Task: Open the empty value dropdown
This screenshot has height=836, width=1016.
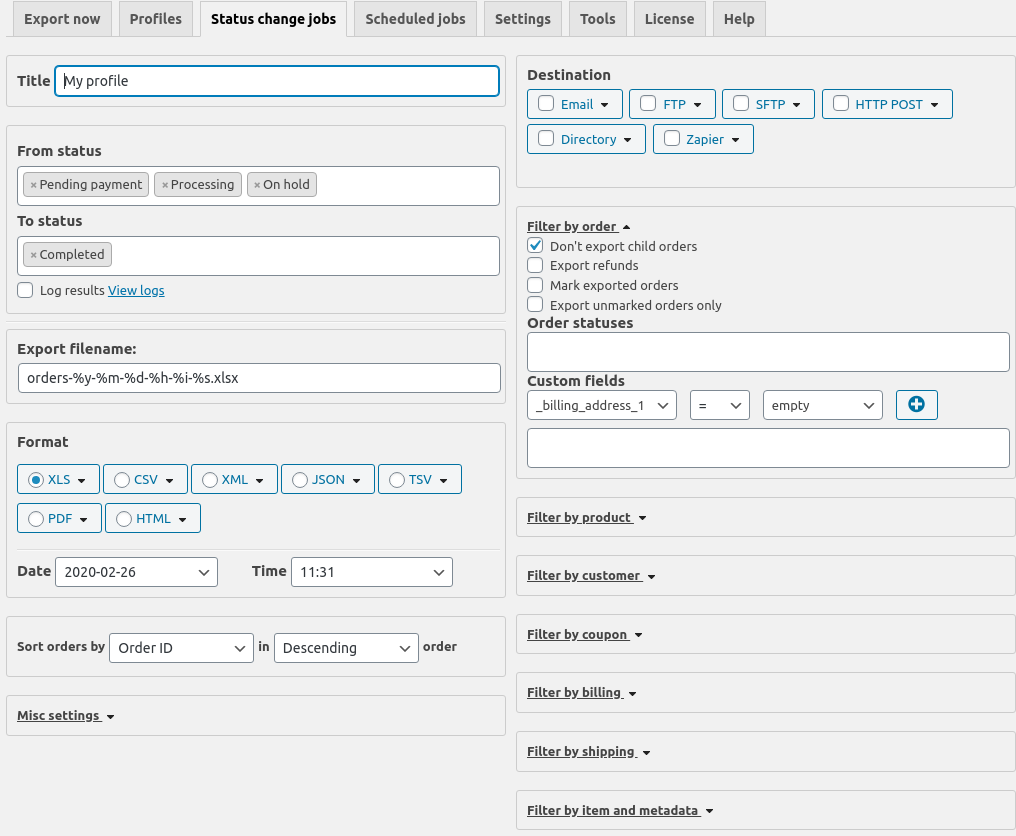Action: point(823,405)
